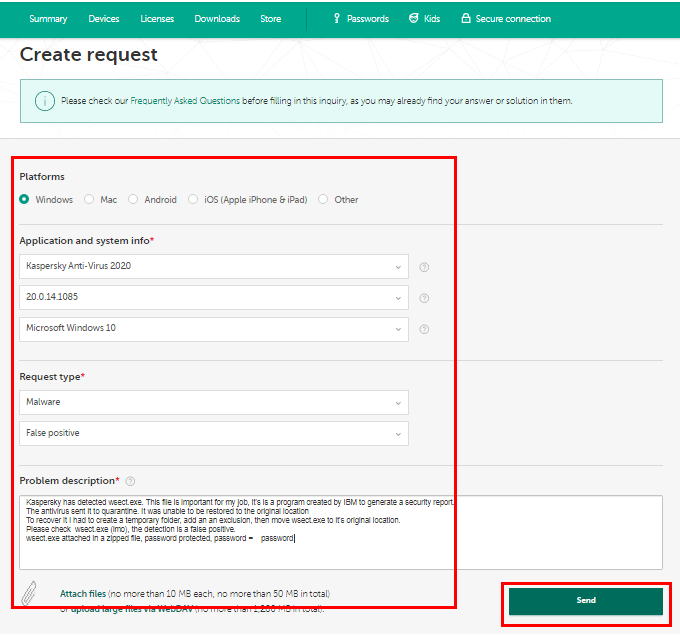The image size is (680, 636).
Task: Click the Platforms label
Action: (42, 176)
